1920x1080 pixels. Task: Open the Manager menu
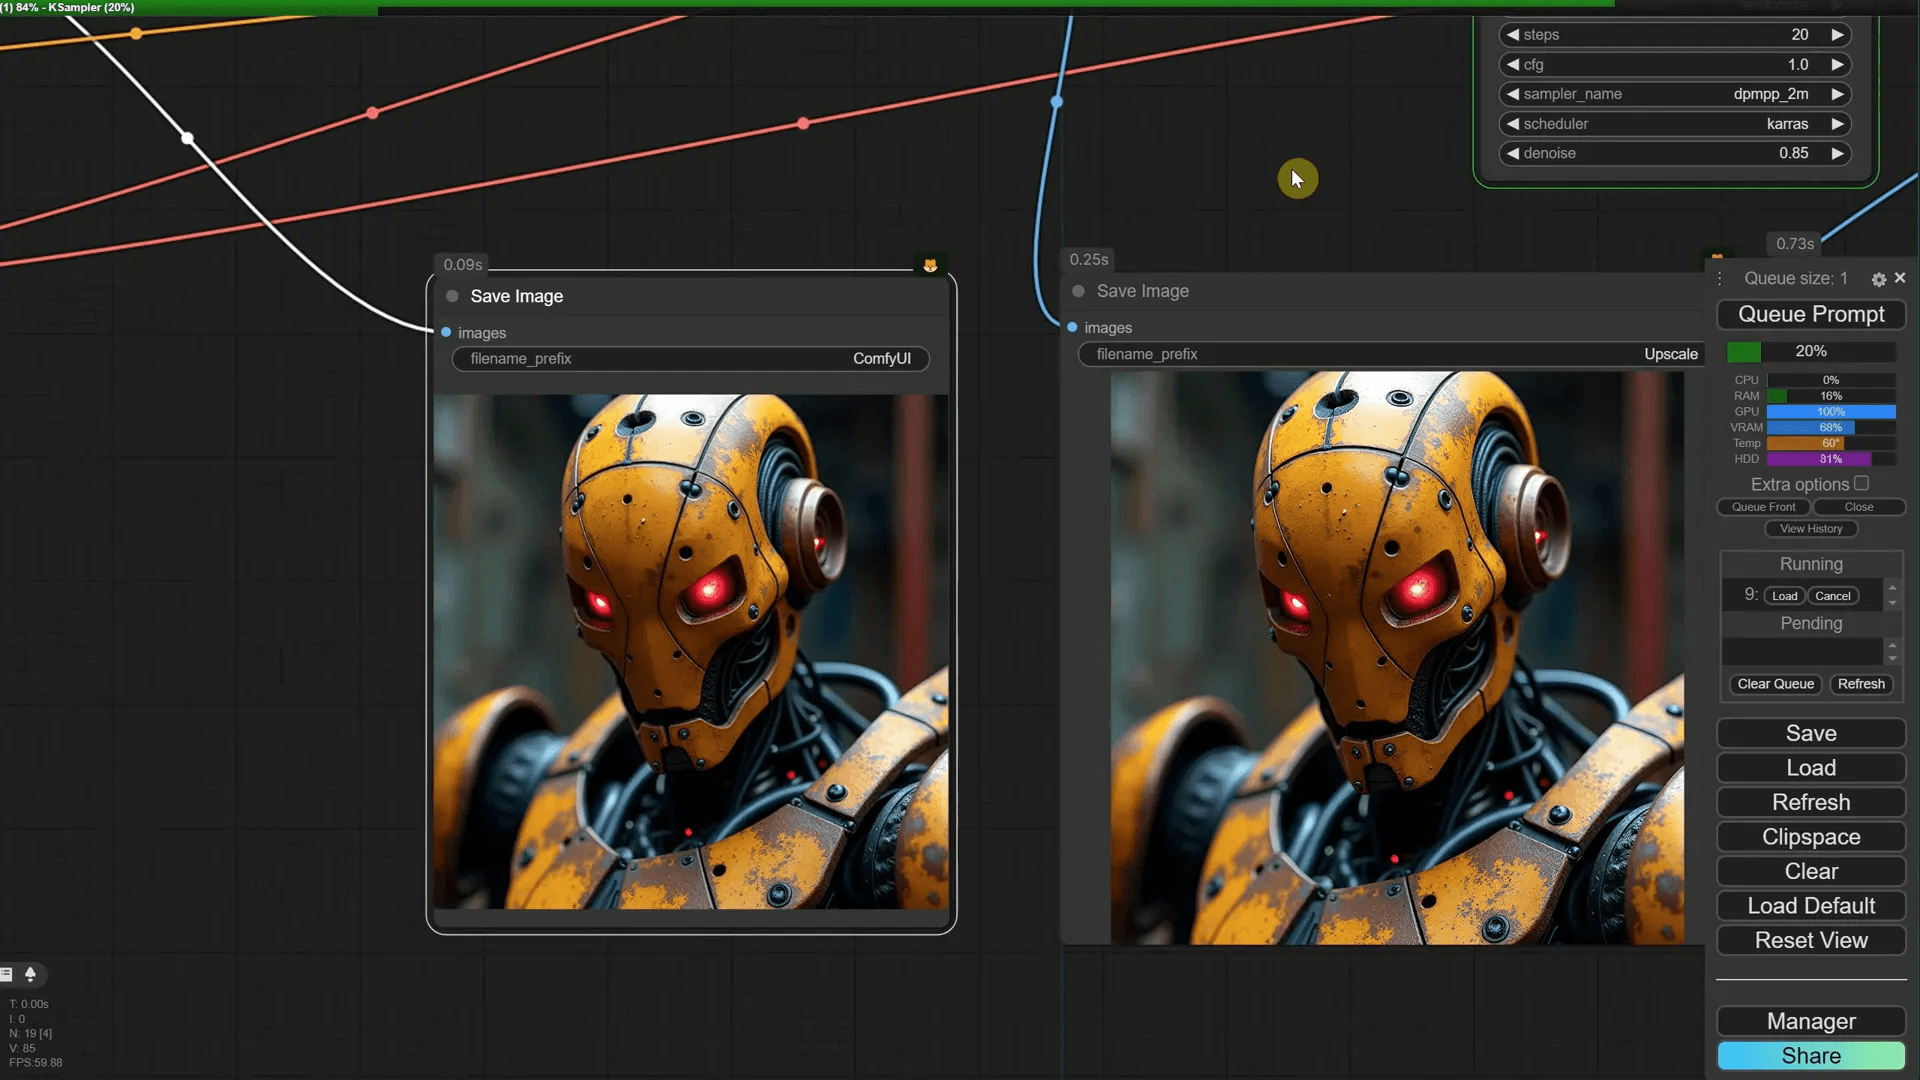(x=1810, y=1021)
